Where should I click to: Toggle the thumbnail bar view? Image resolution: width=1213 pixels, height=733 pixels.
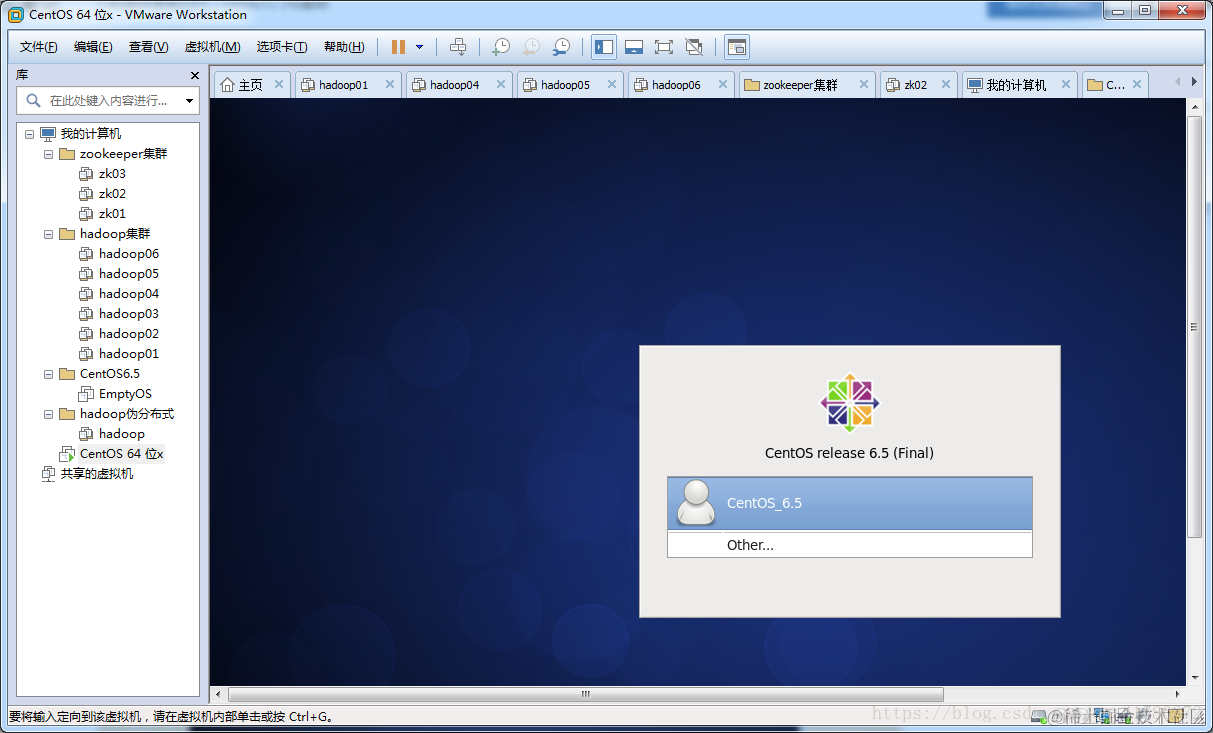[633, 47]
